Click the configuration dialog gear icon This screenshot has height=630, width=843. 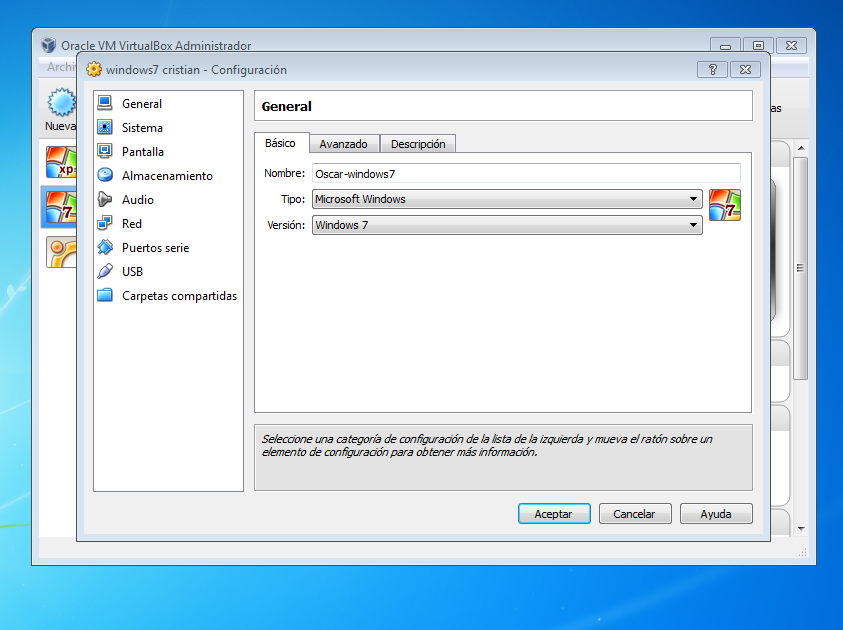coord(94,69)
